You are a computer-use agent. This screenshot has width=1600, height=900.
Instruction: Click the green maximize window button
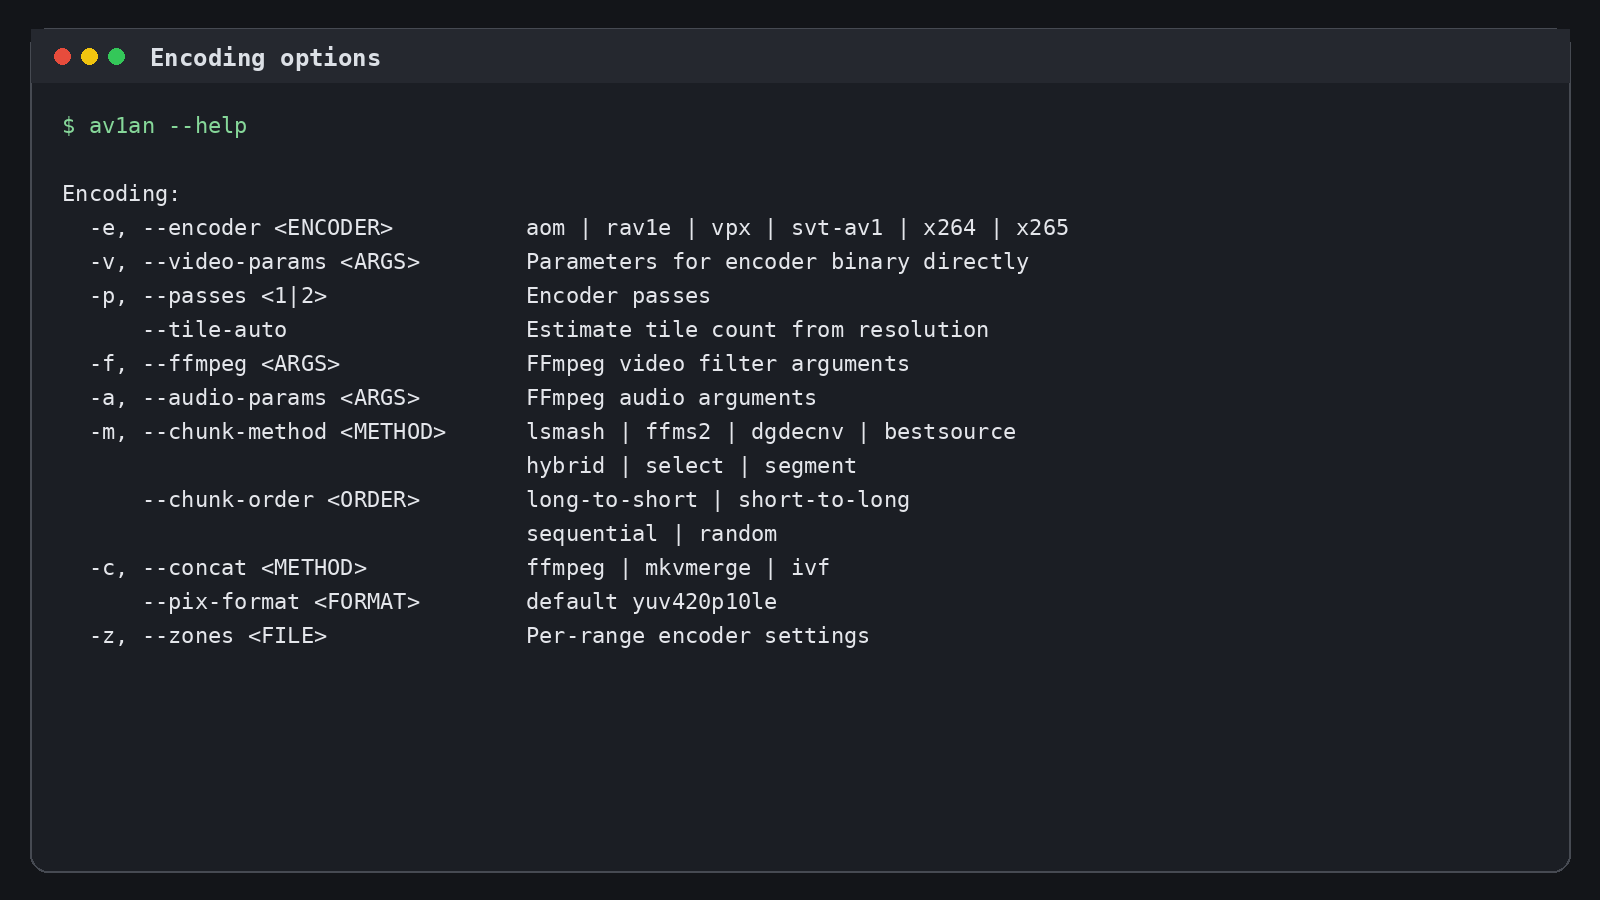coord(116,57)
